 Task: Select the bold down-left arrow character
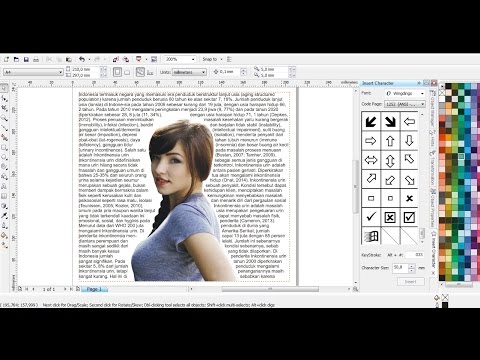371,121
